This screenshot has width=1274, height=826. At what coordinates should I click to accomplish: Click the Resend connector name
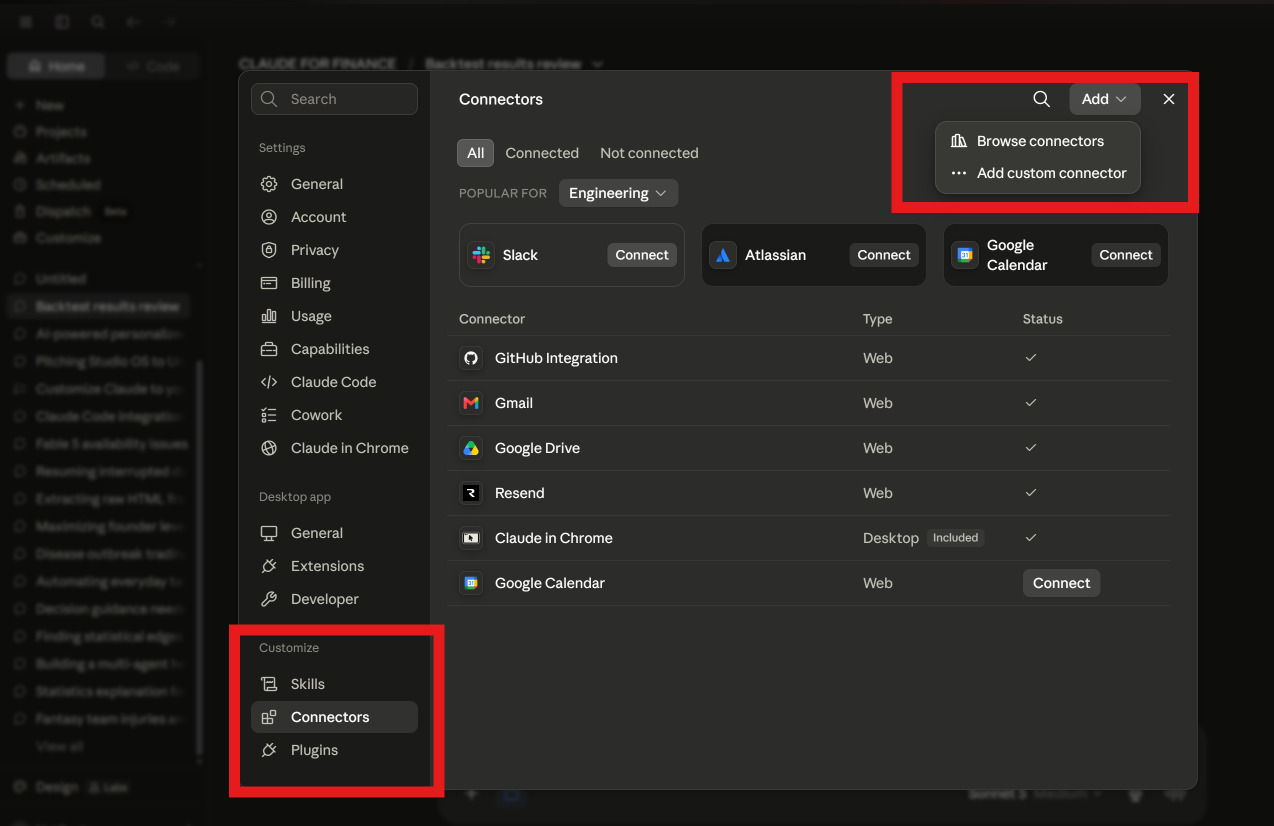tap(520, 493)
